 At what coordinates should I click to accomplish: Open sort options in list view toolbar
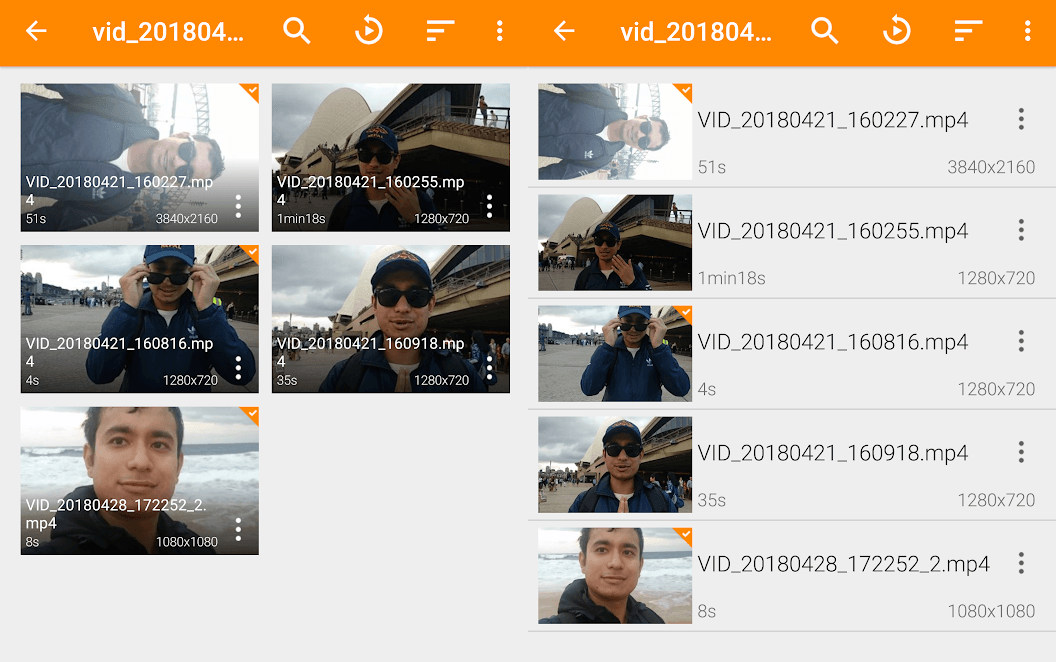coord(968,31)
